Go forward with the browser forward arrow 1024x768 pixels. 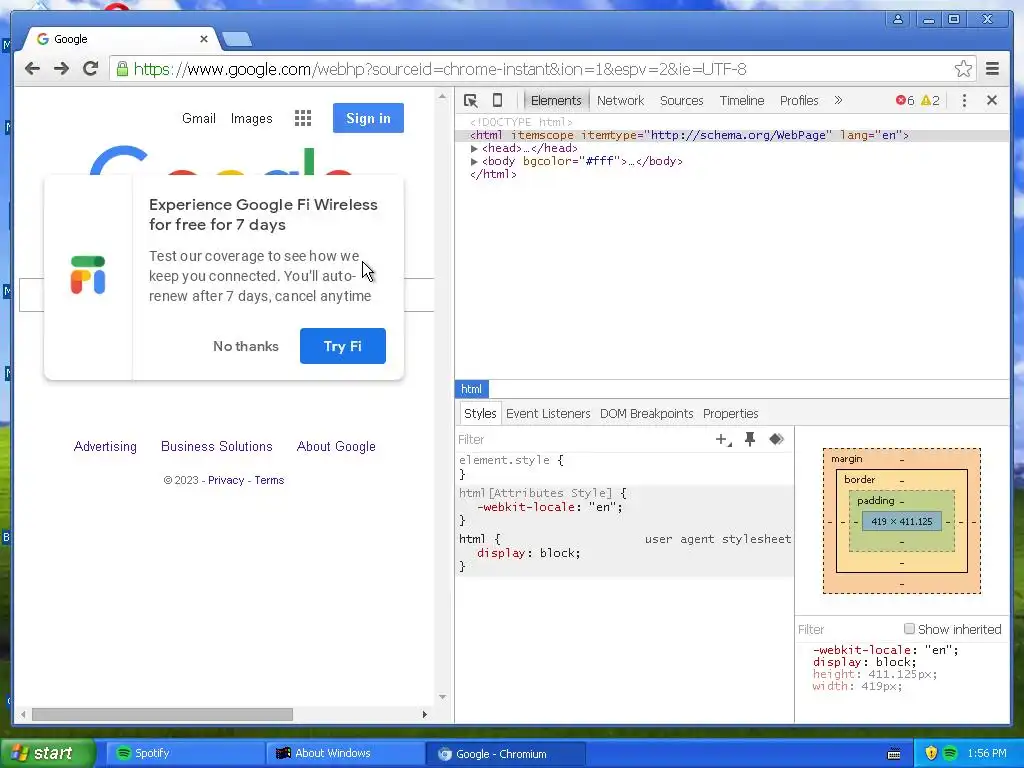click(61, 69)
